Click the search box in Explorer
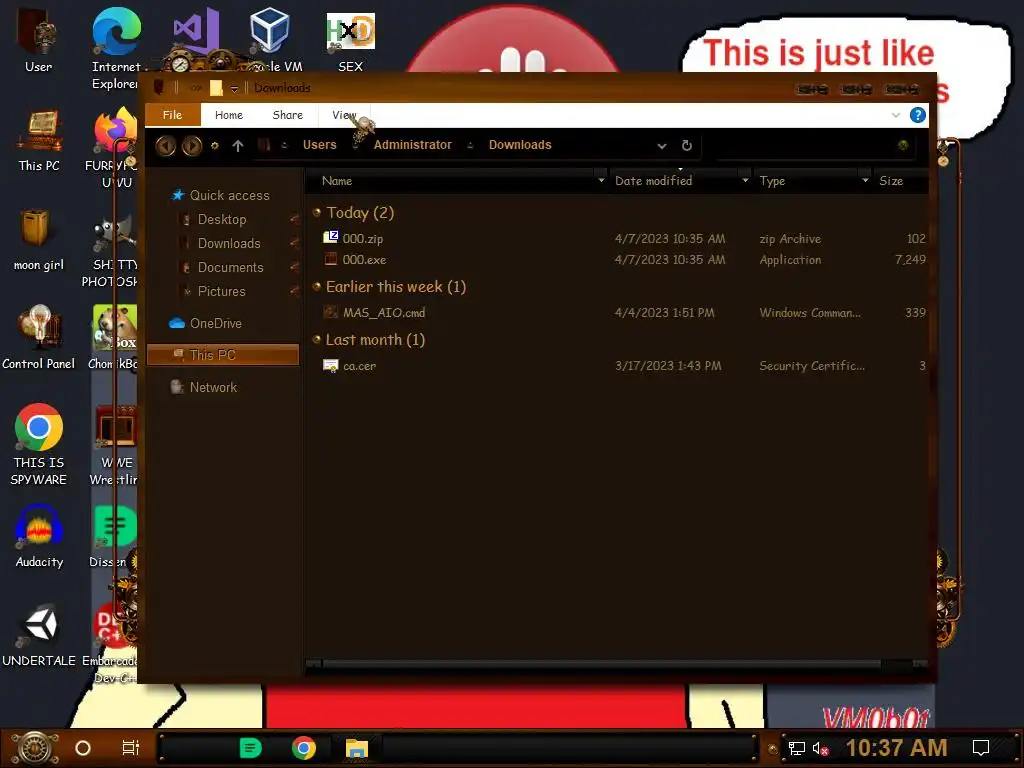 click(813, 146)
